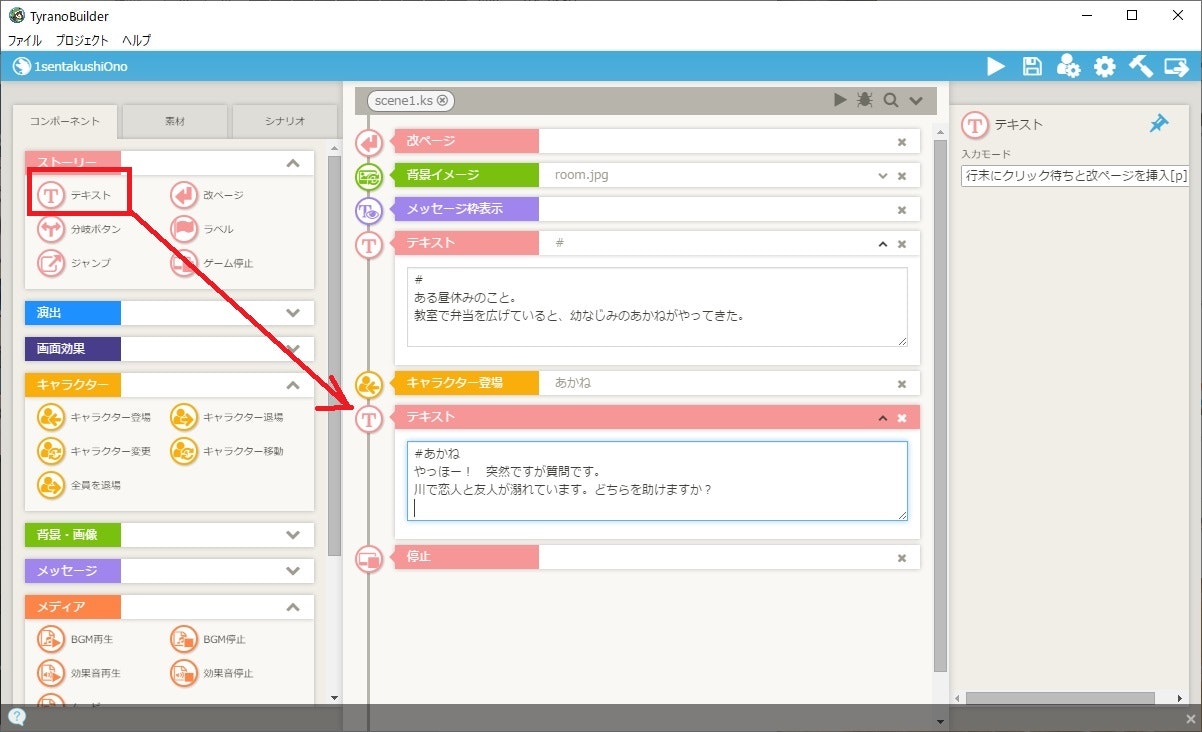Click the export game icon in top toolbar

1176,67
